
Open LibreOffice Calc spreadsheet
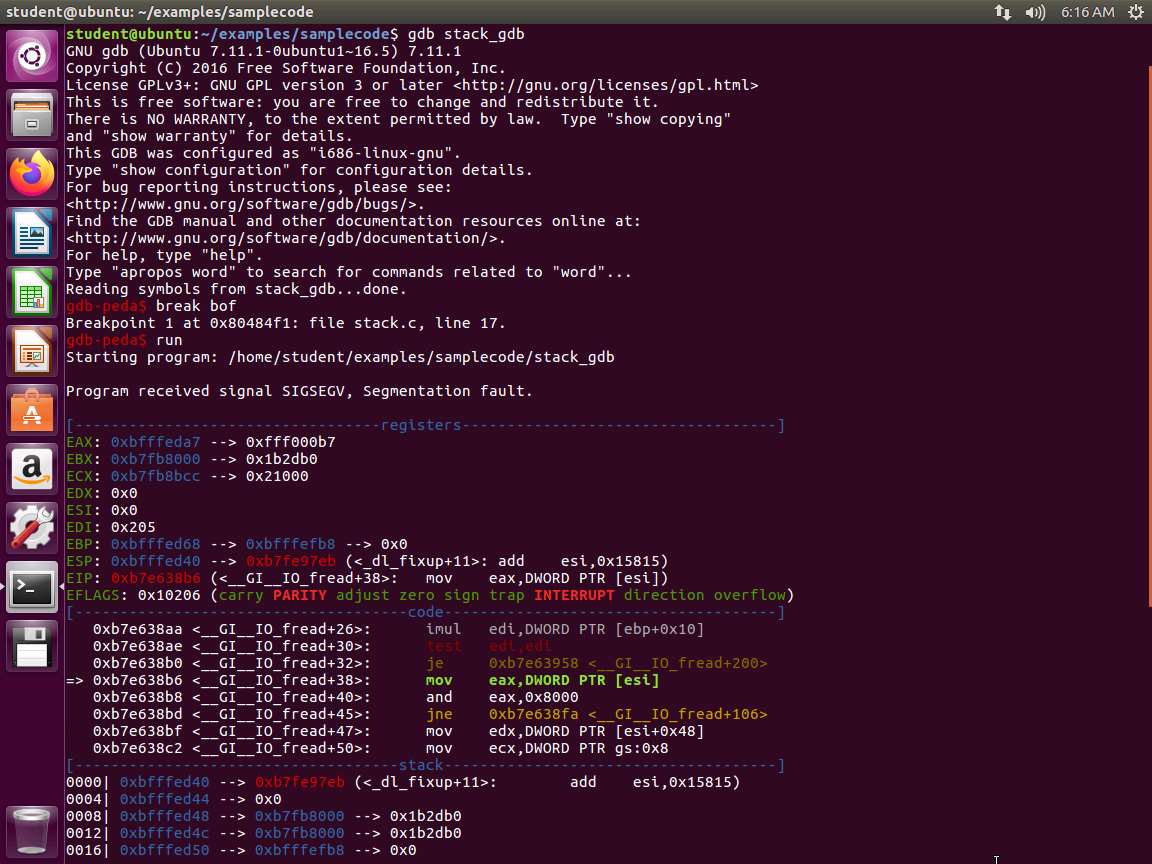[x=32, y=292]
